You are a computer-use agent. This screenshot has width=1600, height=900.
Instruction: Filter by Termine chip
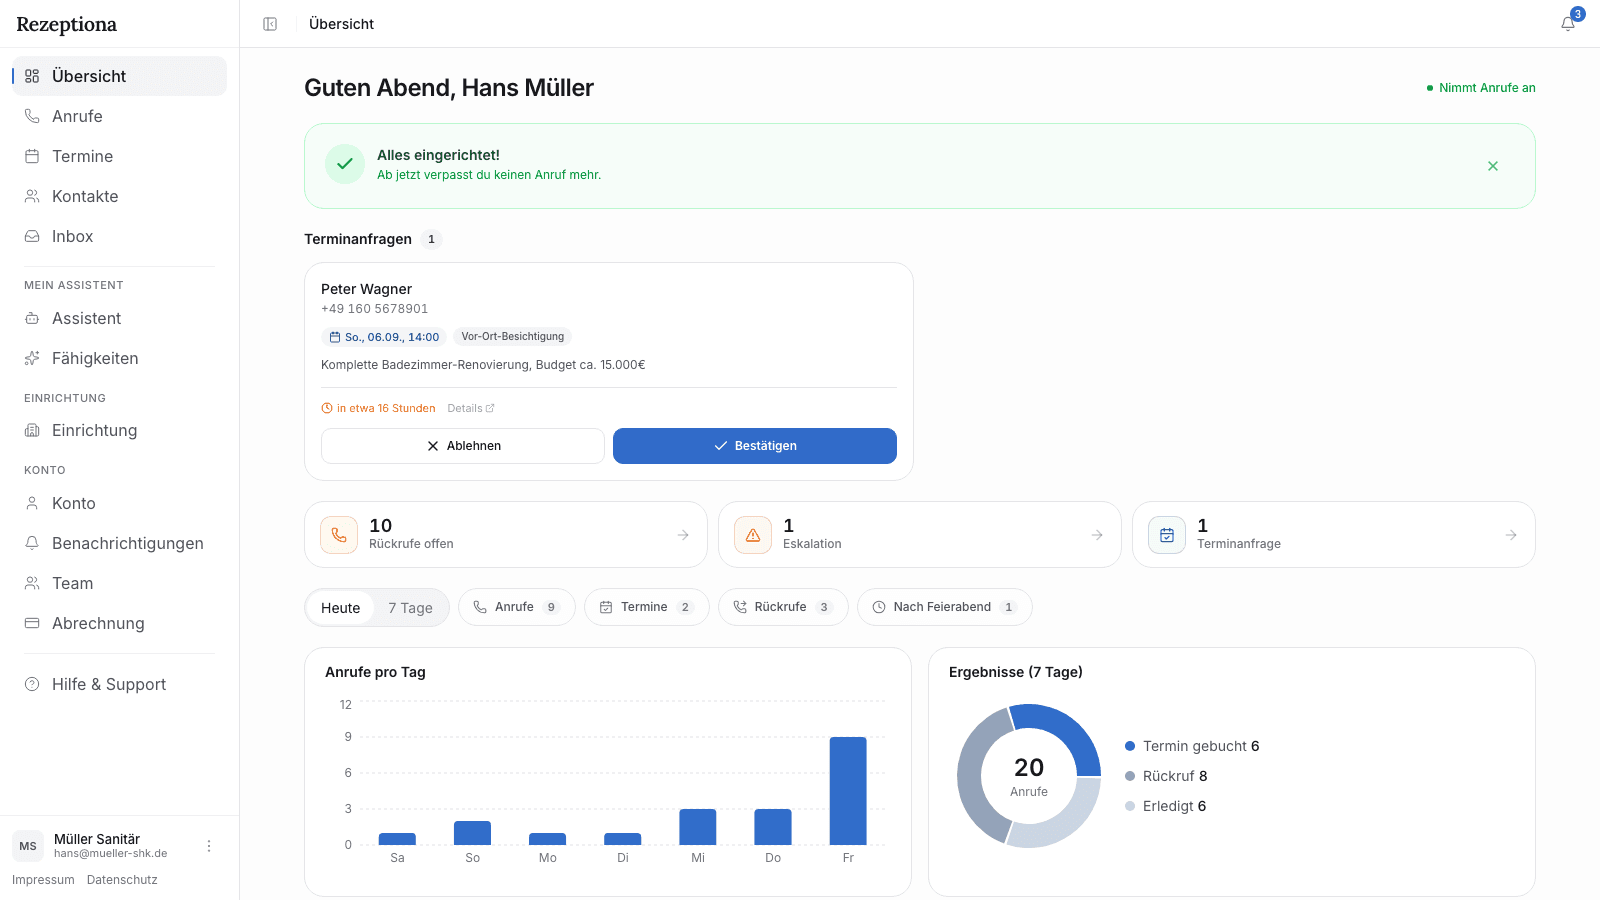(647, 607)
